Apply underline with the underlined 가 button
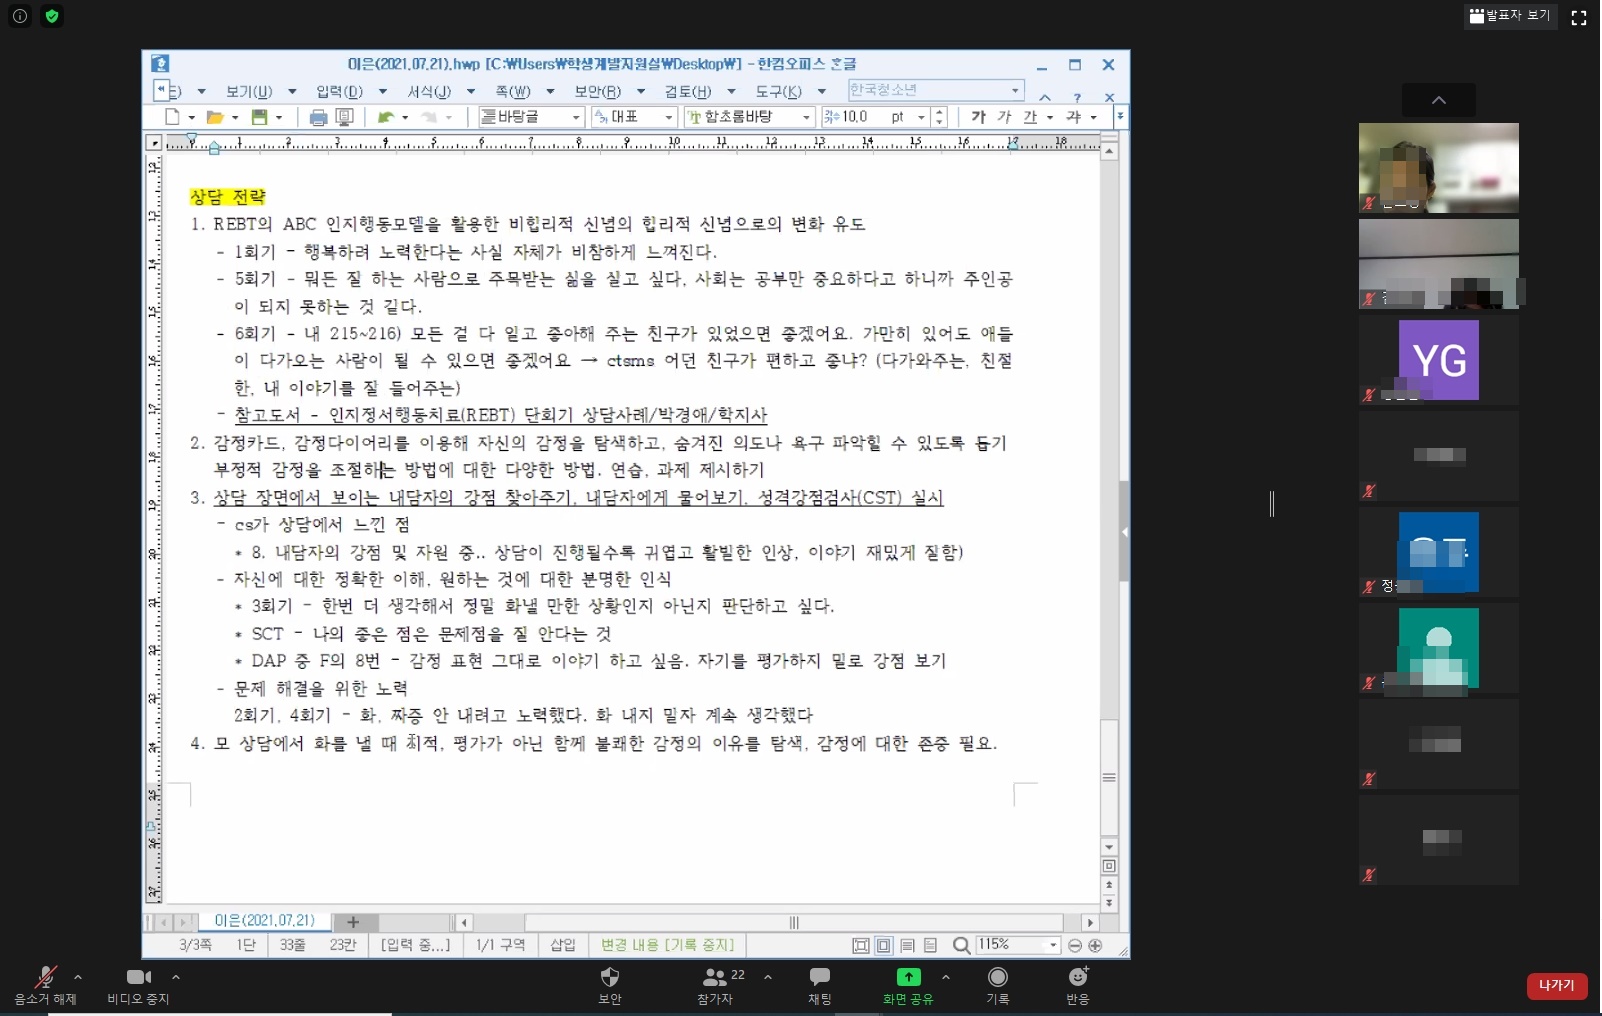This screenshot has width=1602, height=1016. pyautogui.click(x=1030, y=117)
